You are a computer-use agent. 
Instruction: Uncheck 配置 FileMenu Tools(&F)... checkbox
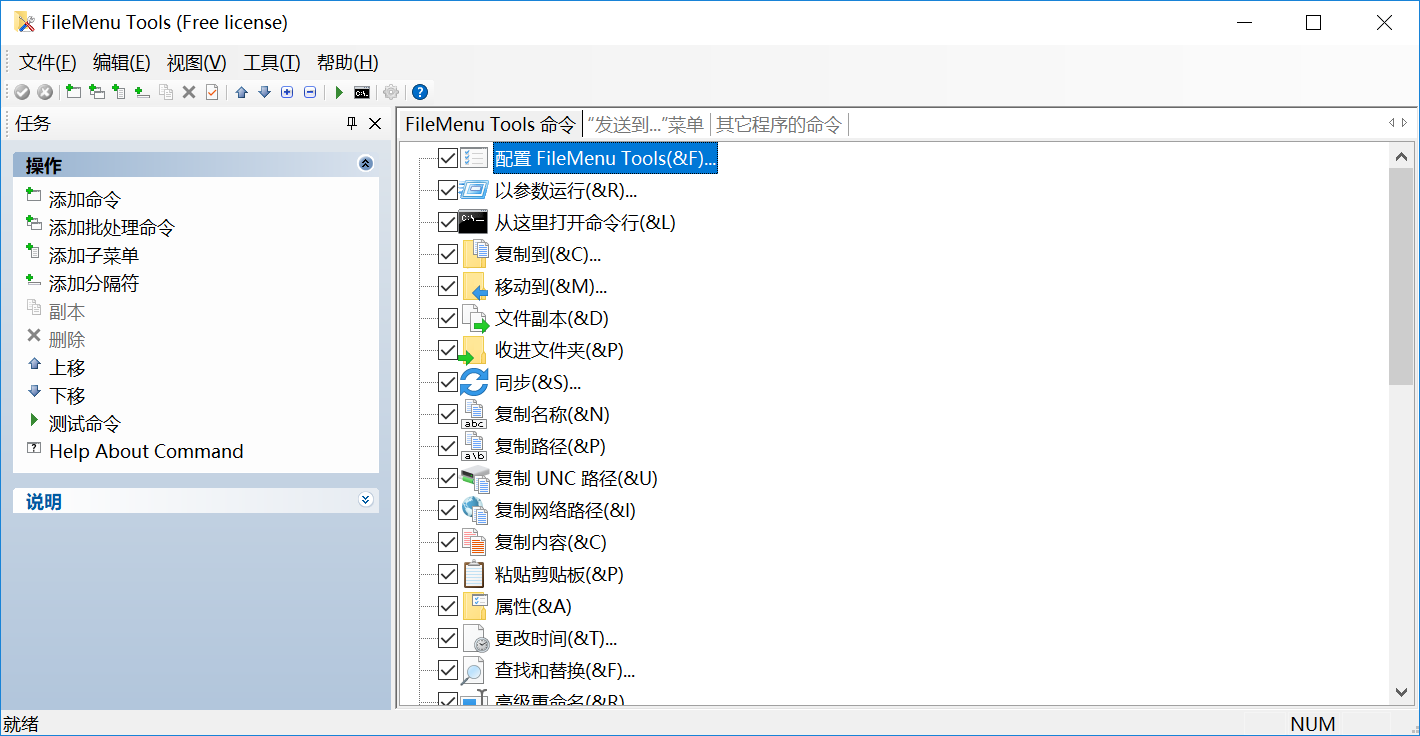pyautogui.click(x=448, y=158)
